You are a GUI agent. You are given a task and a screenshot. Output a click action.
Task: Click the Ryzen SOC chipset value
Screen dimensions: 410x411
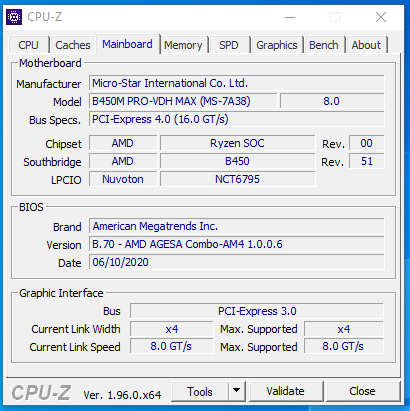(237, 143)
